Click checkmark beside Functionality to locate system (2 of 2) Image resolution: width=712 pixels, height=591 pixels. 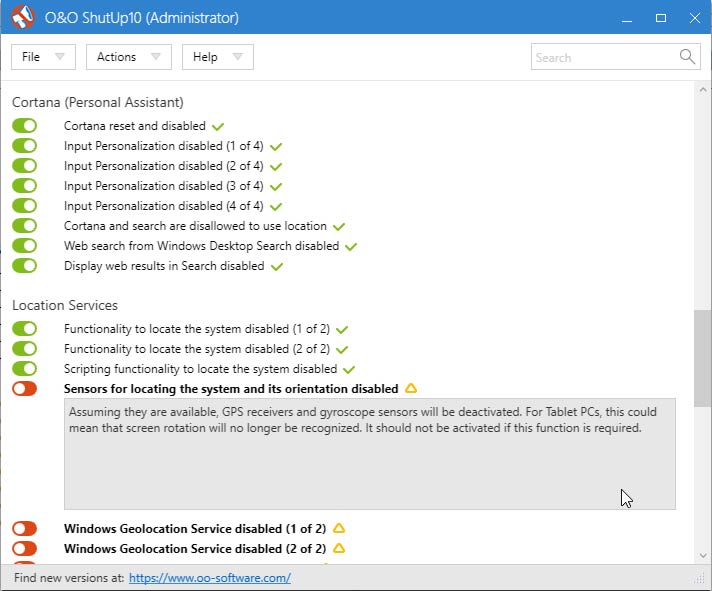point(342,349)
